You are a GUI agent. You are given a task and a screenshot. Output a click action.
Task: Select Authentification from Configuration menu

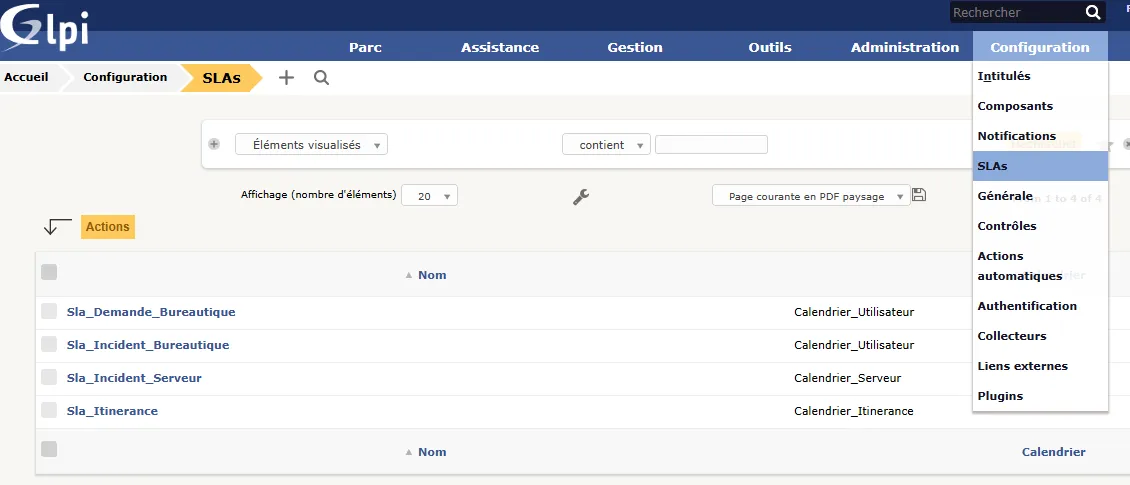point(1040,306)
